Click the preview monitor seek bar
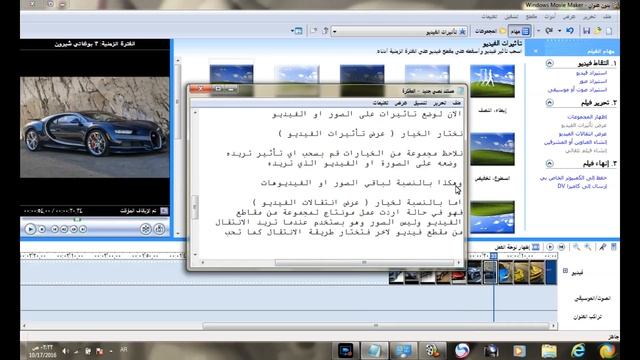Image resolution: width=640 pixels, height=360 pixels. [95, 220]
